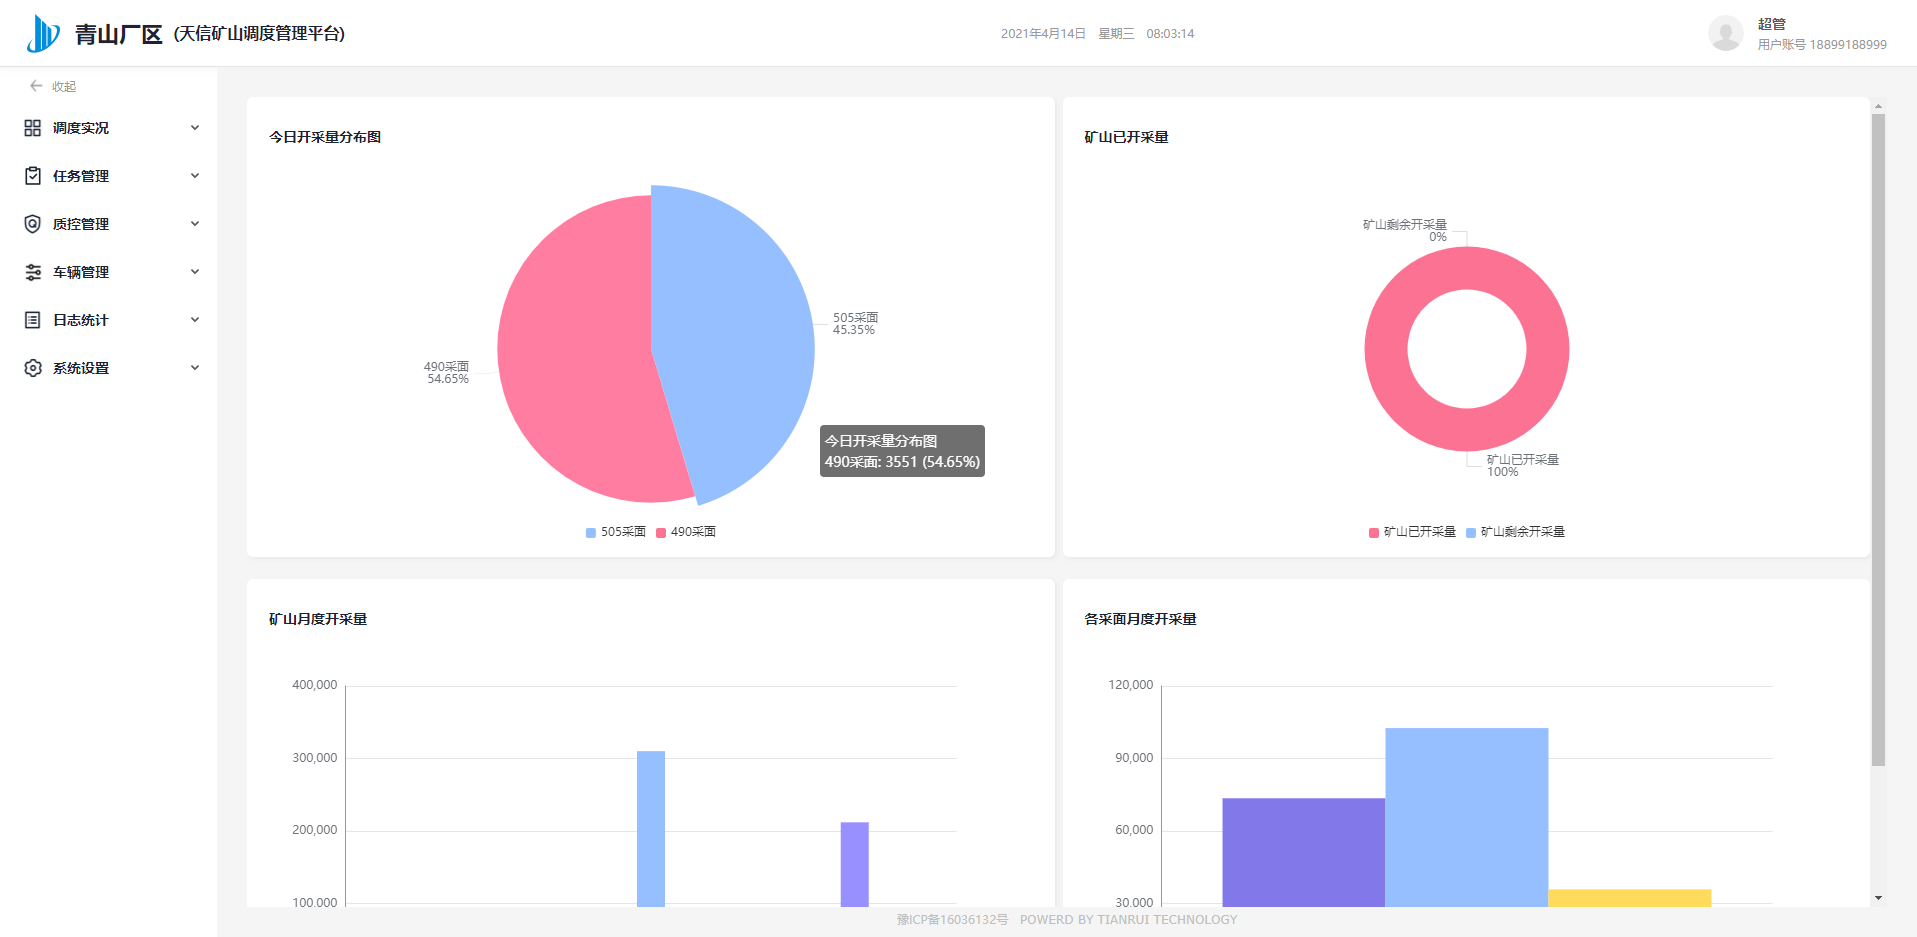Click the 2021年4月14日 date text

point(1043,34)
